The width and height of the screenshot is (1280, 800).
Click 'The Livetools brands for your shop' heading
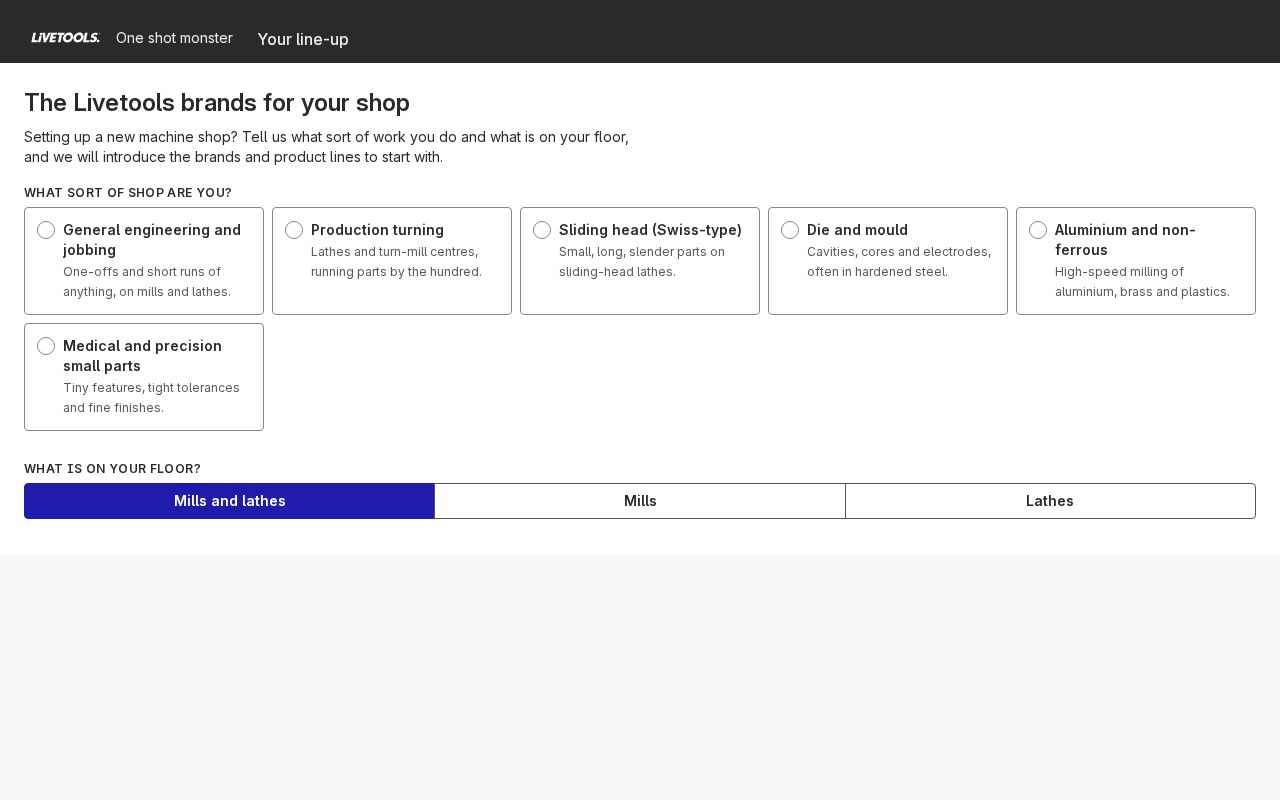(217, 103)
